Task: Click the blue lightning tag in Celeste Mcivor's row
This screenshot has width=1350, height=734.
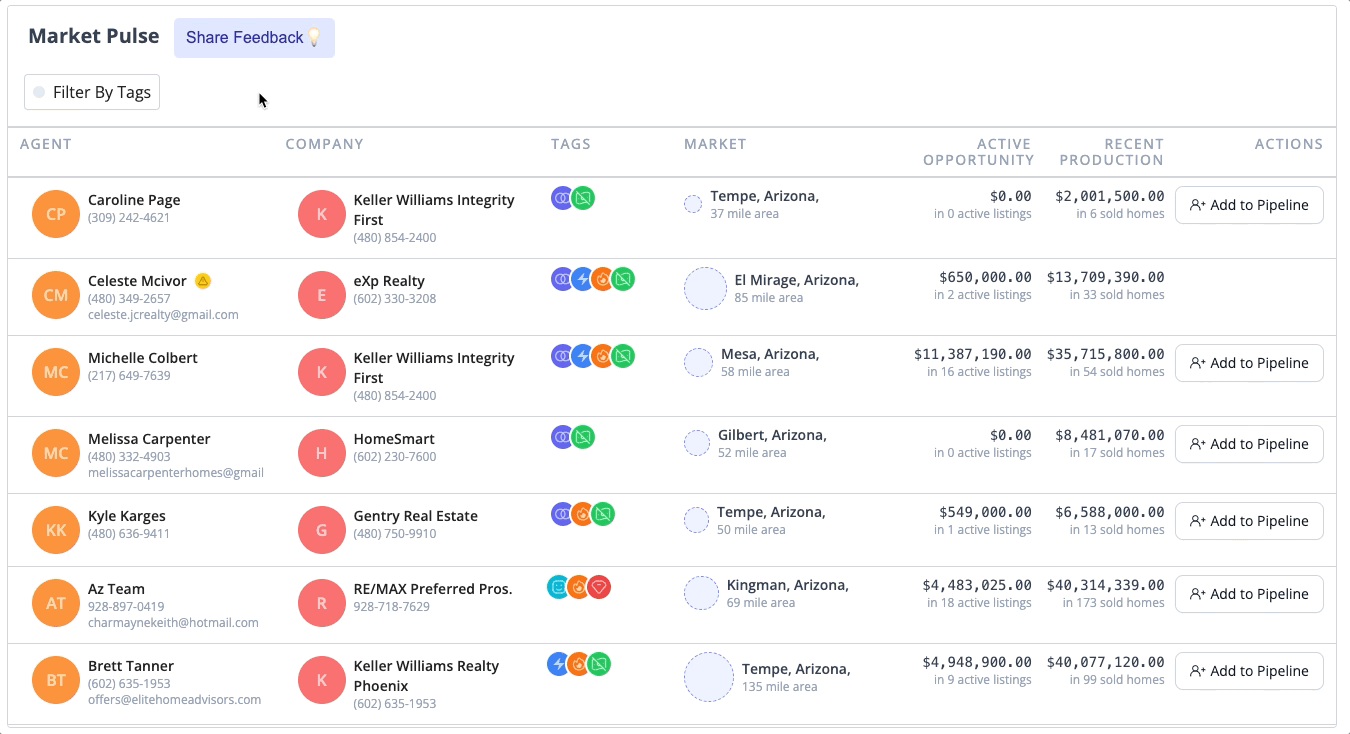Action: [583, 279]
